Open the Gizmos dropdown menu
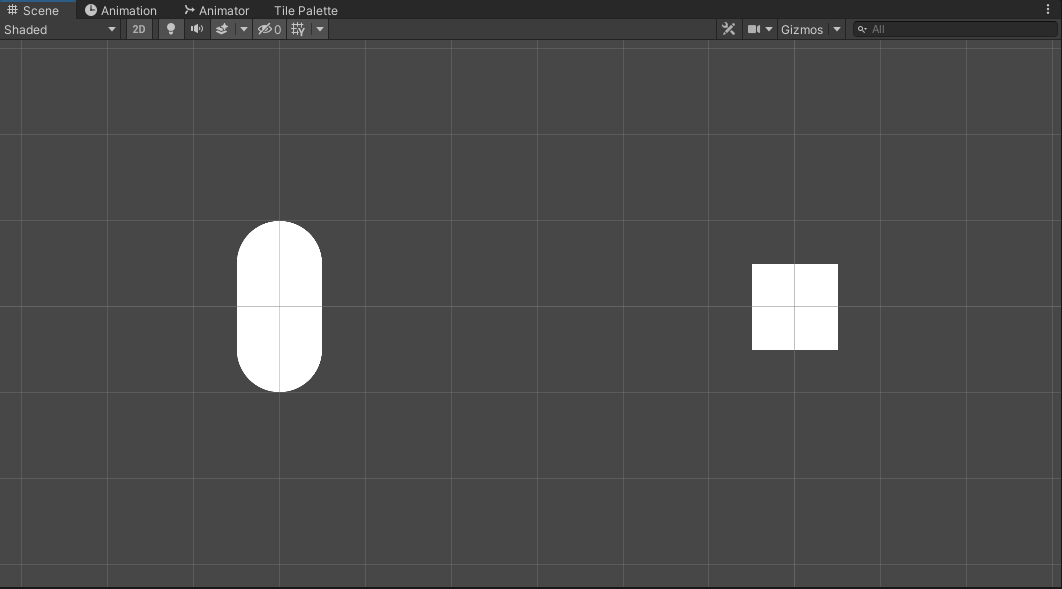 836,29
